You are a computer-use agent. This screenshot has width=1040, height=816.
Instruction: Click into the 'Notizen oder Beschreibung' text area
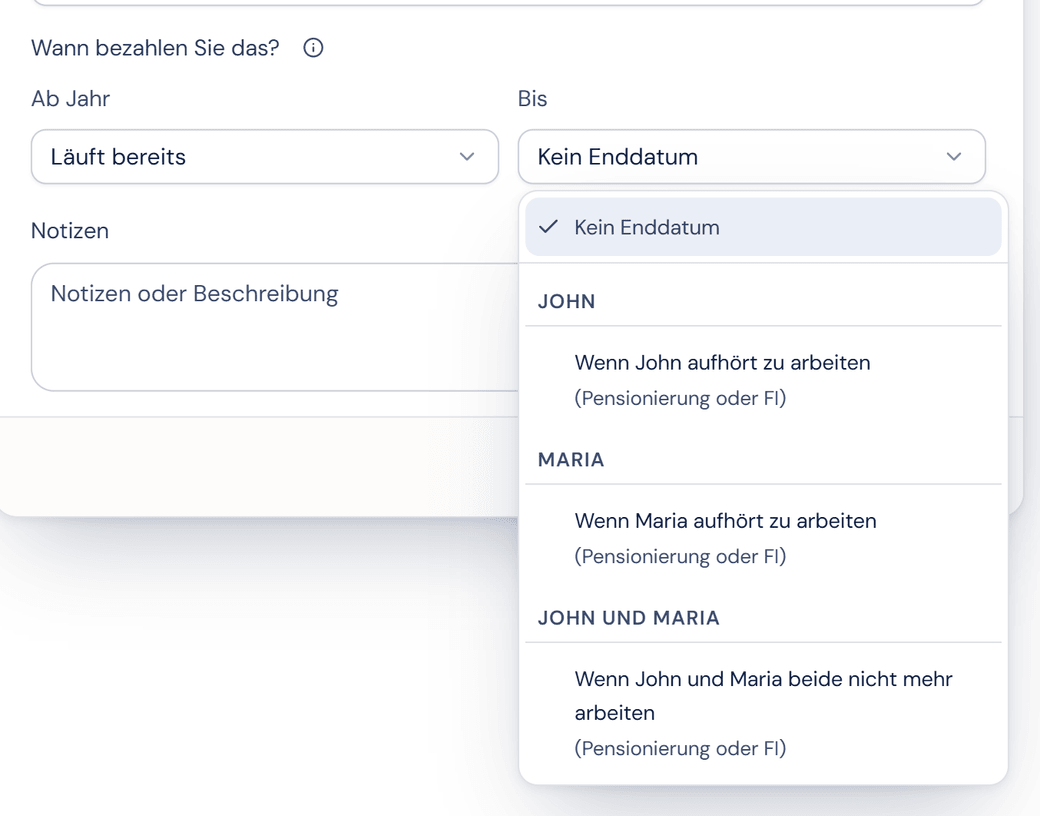pyautogui.click(x=275, y=327)
